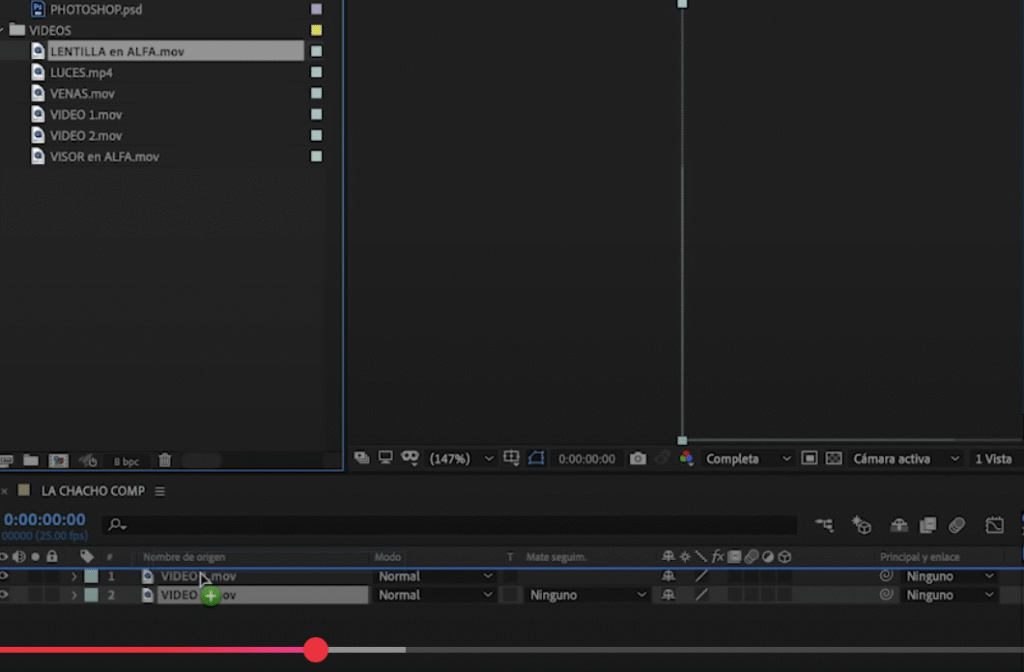Viewport: 1024px width, 672px height.
Task: Select the LA CHACHO COMP timeline tab
Action: pos(92,491)
